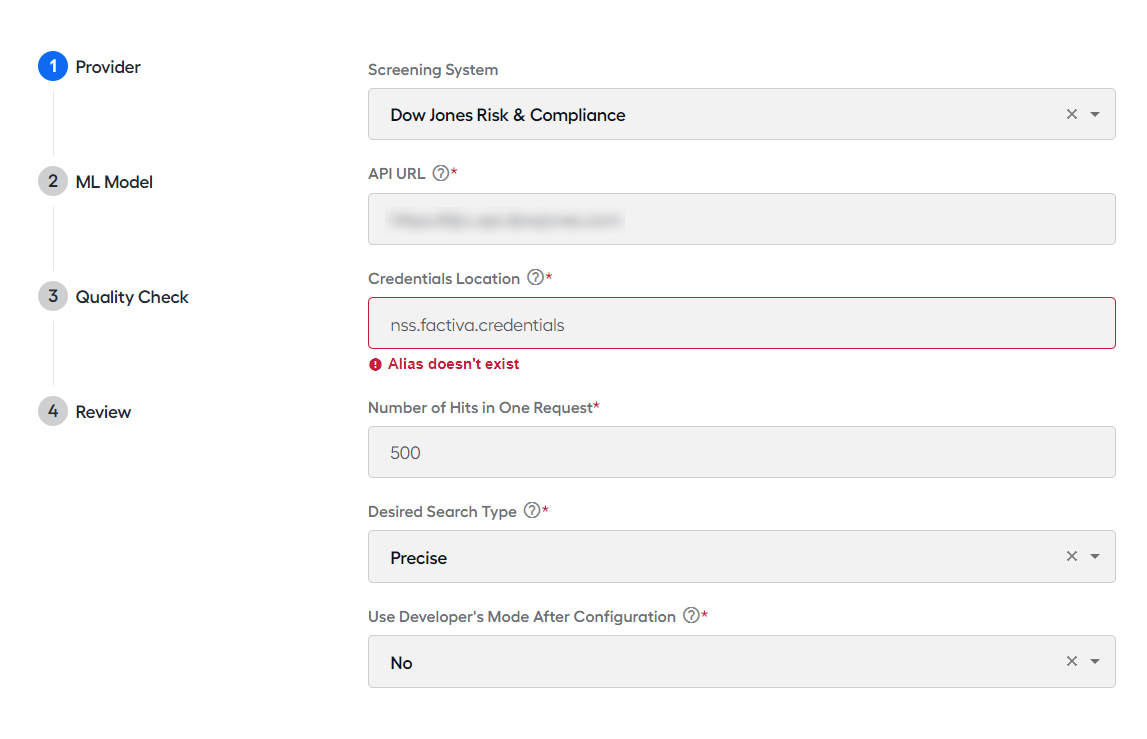Click the 'Number of Hits in One Request' label
1147x739 pixels.
480,408
